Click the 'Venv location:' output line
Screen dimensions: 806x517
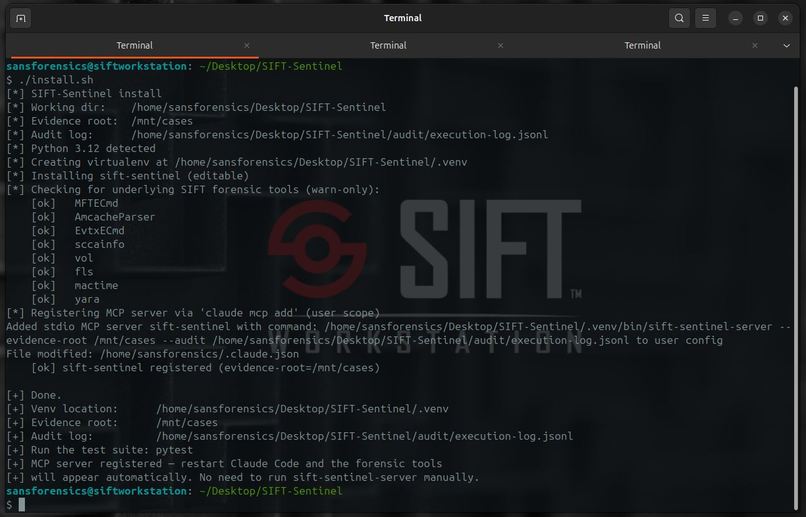tap(227, 409)
